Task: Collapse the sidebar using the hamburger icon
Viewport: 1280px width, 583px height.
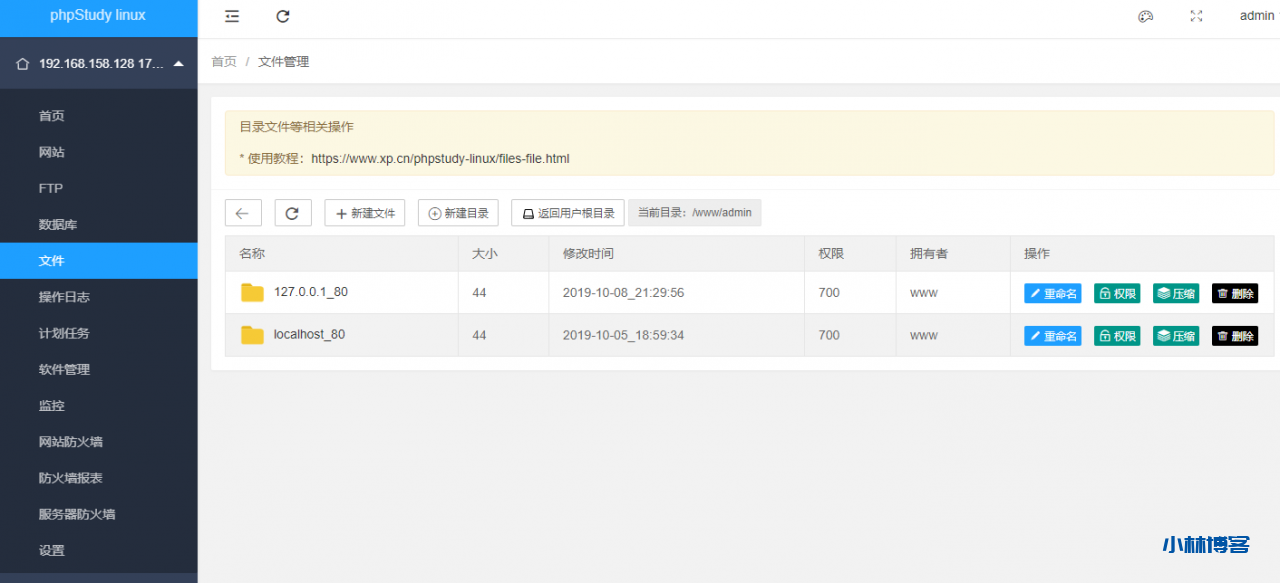Action: click(x=231, y=16)
